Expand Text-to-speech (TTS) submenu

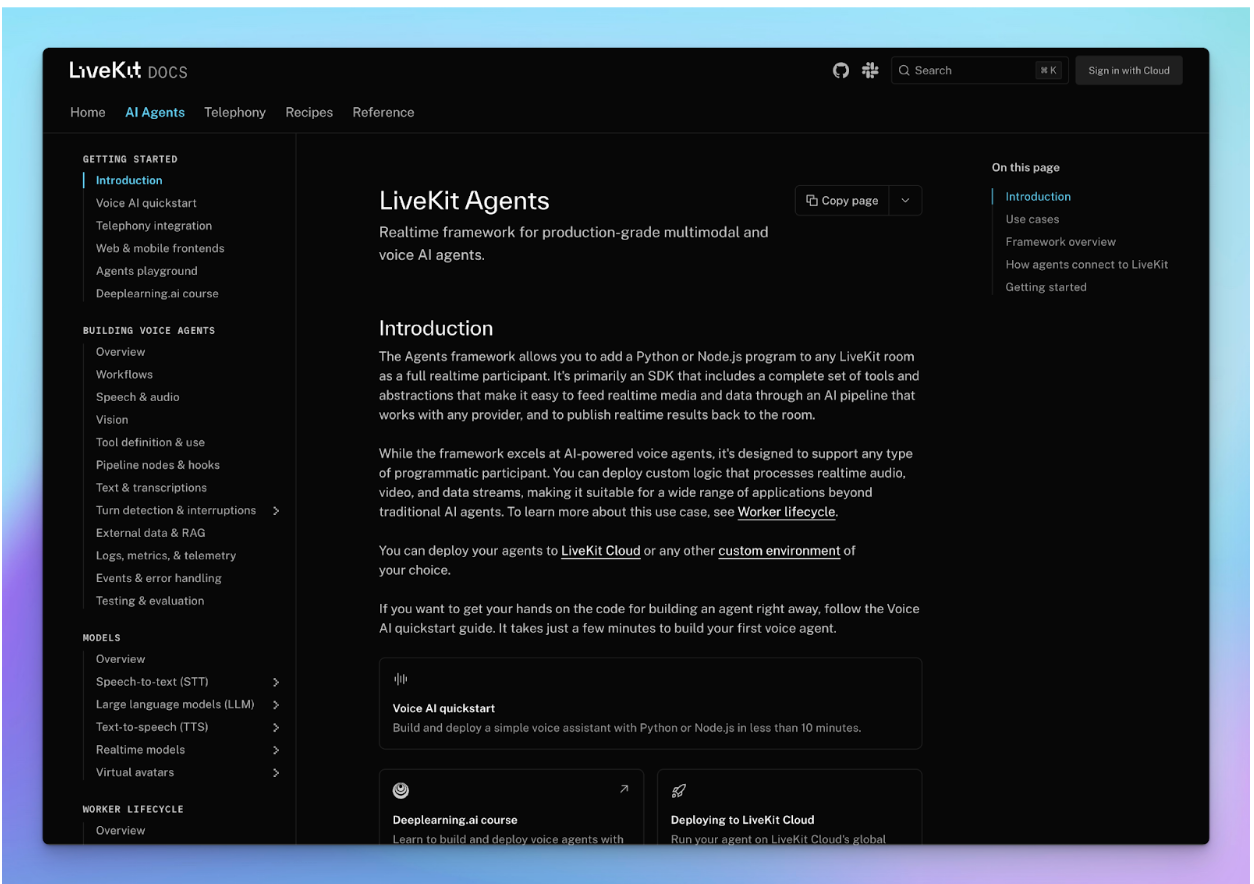tap(276, 728)
